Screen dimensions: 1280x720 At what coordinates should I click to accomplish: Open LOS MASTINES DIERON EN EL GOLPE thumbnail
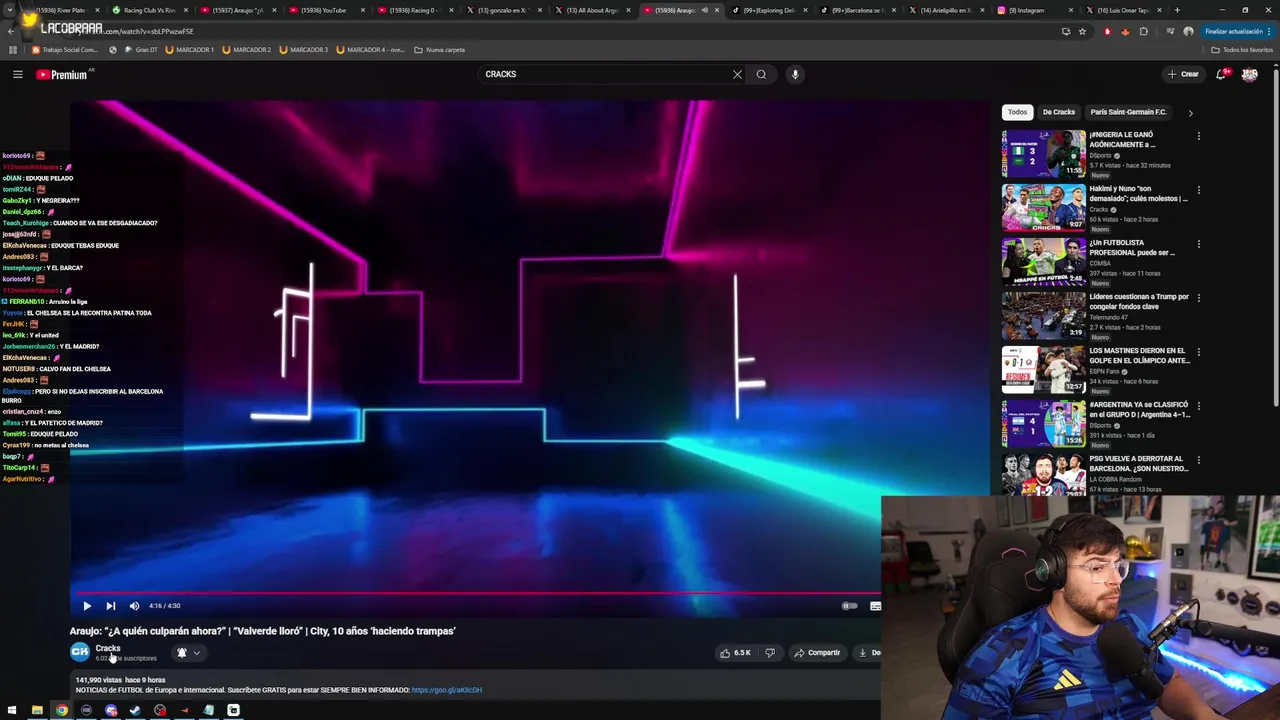coord(1043,369)
